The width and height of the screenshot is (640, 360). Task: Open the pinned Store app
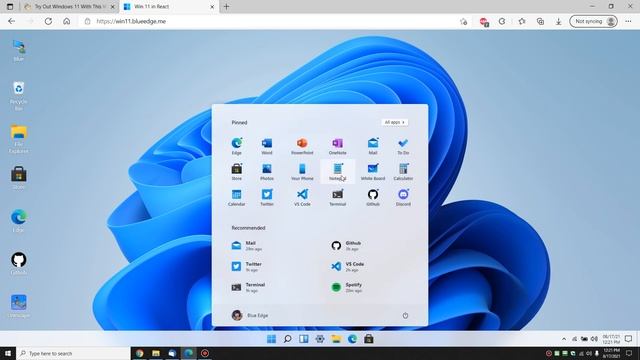pos(237,172)
